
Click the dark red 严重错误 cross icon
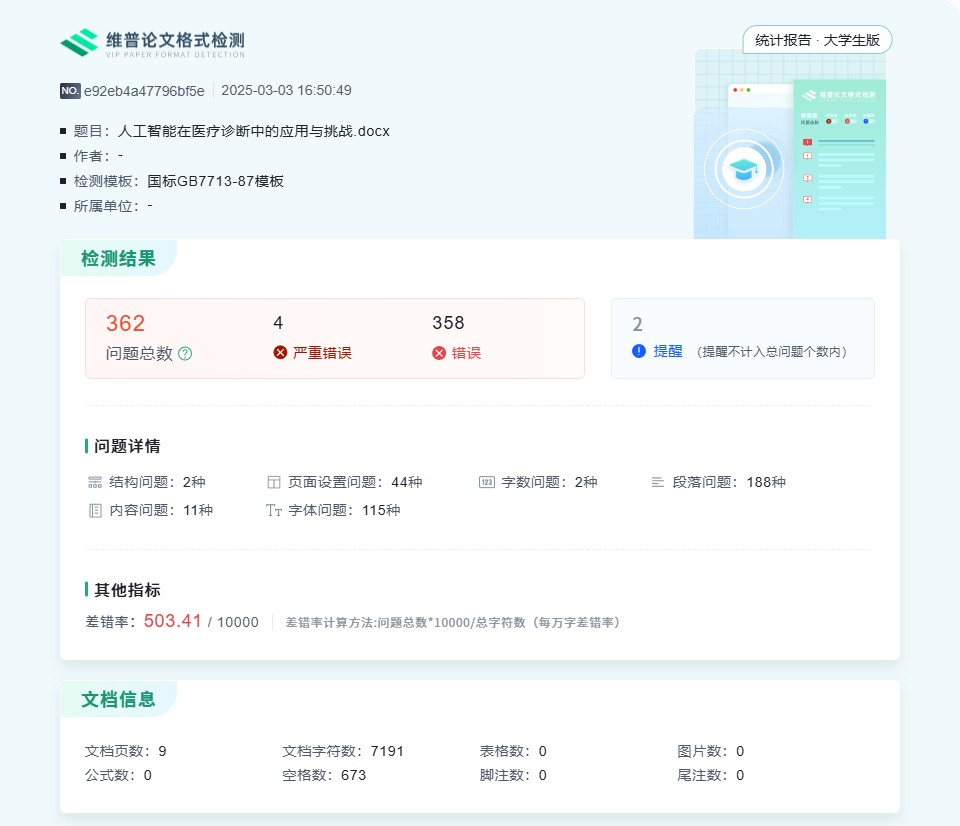pyautogui.click(x=280, y=353)
